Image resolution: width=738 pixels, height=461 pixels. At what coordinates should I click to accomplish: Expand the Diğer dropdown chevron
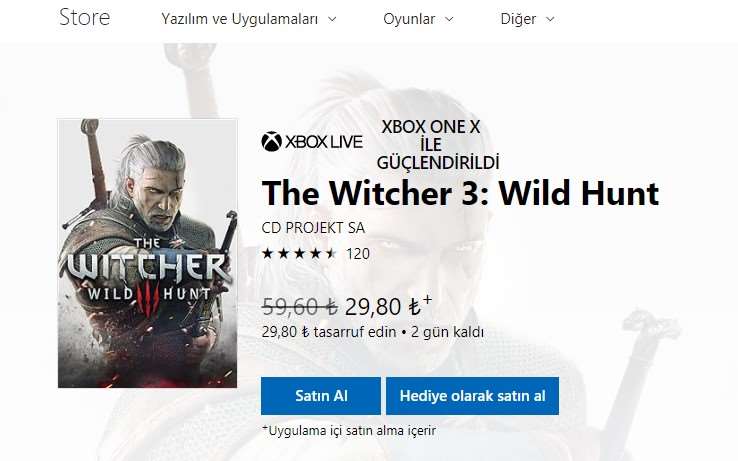tap(550, 19)
